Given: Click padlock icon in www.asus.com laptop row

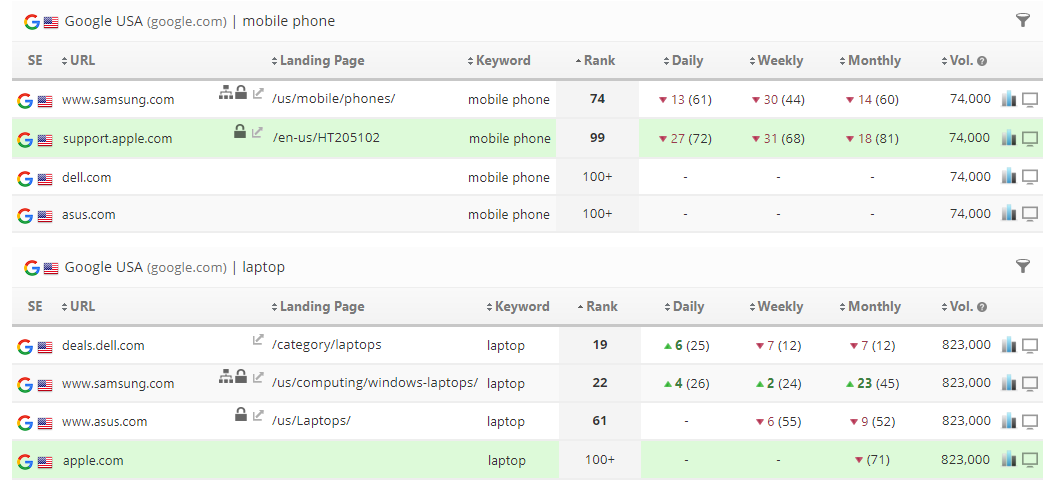Looking at the screenshot, I should pos(240,415).
